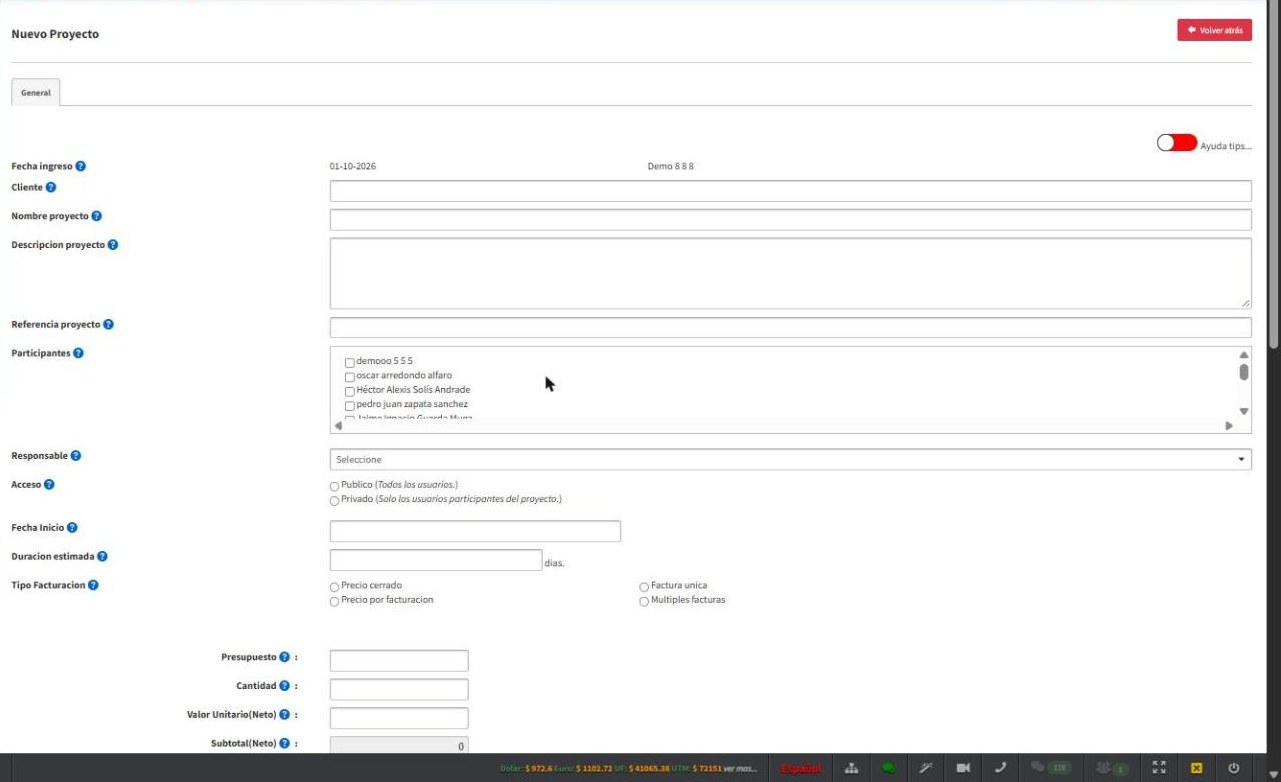The width and height of the screenshot is (1281, 782).
Task: Click the Volver atrás button
Action: [1215, 30]
